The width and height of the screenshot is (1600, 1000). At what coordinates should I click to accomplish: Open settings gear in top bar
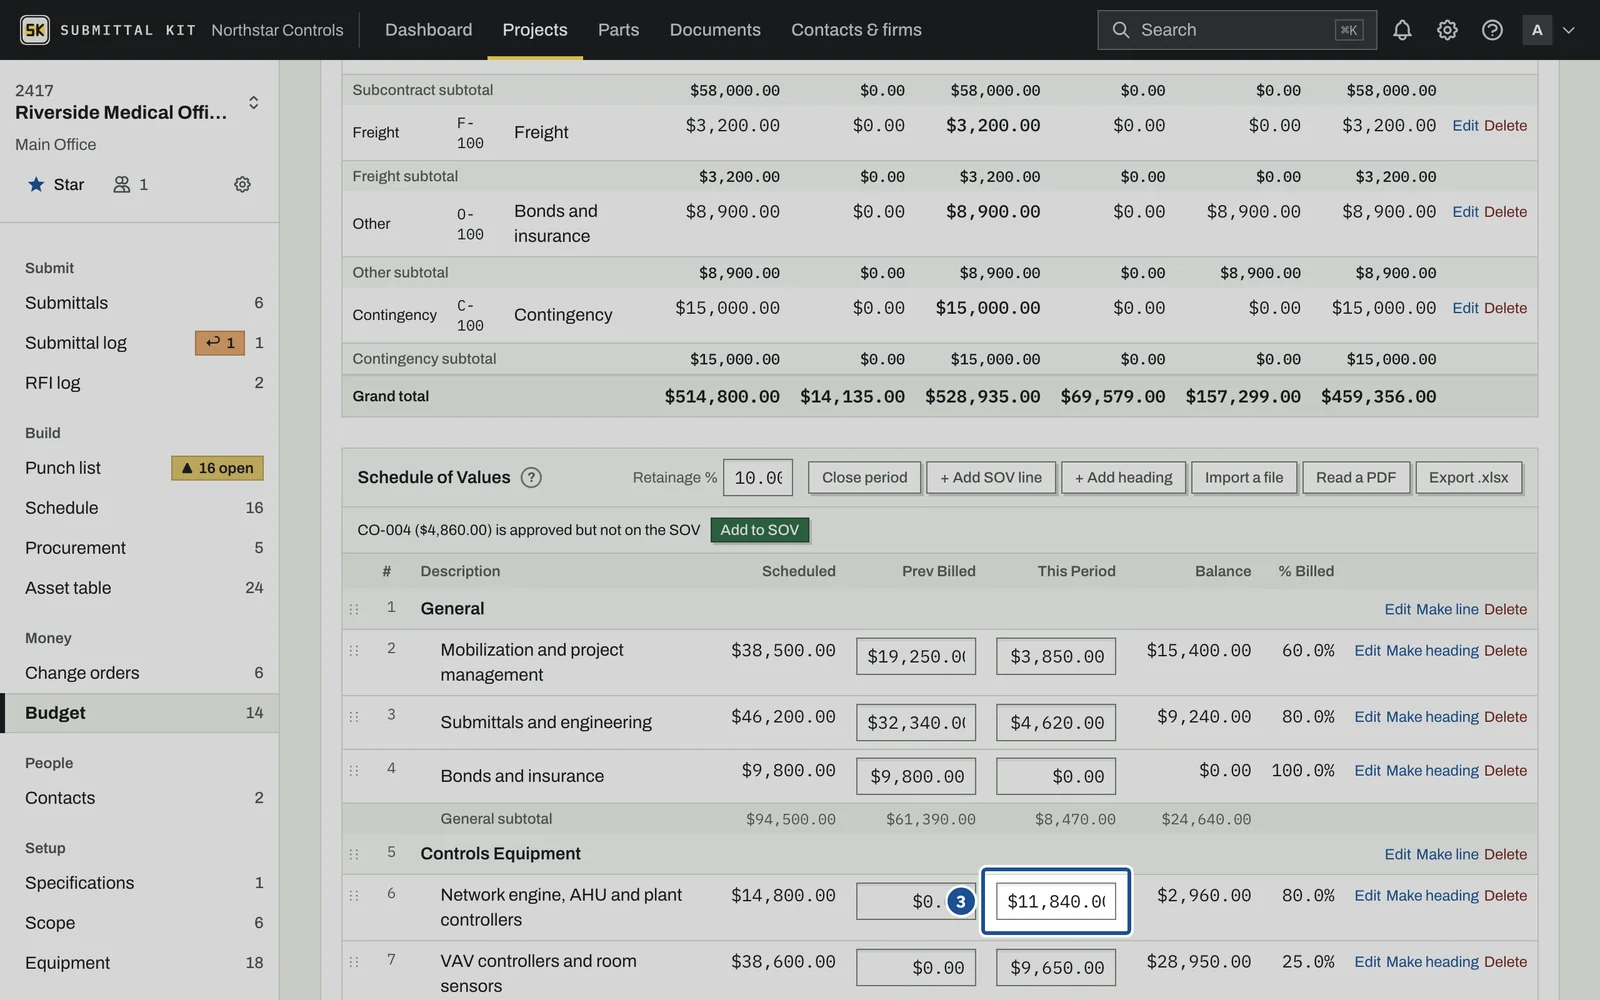coord(1447,30)
